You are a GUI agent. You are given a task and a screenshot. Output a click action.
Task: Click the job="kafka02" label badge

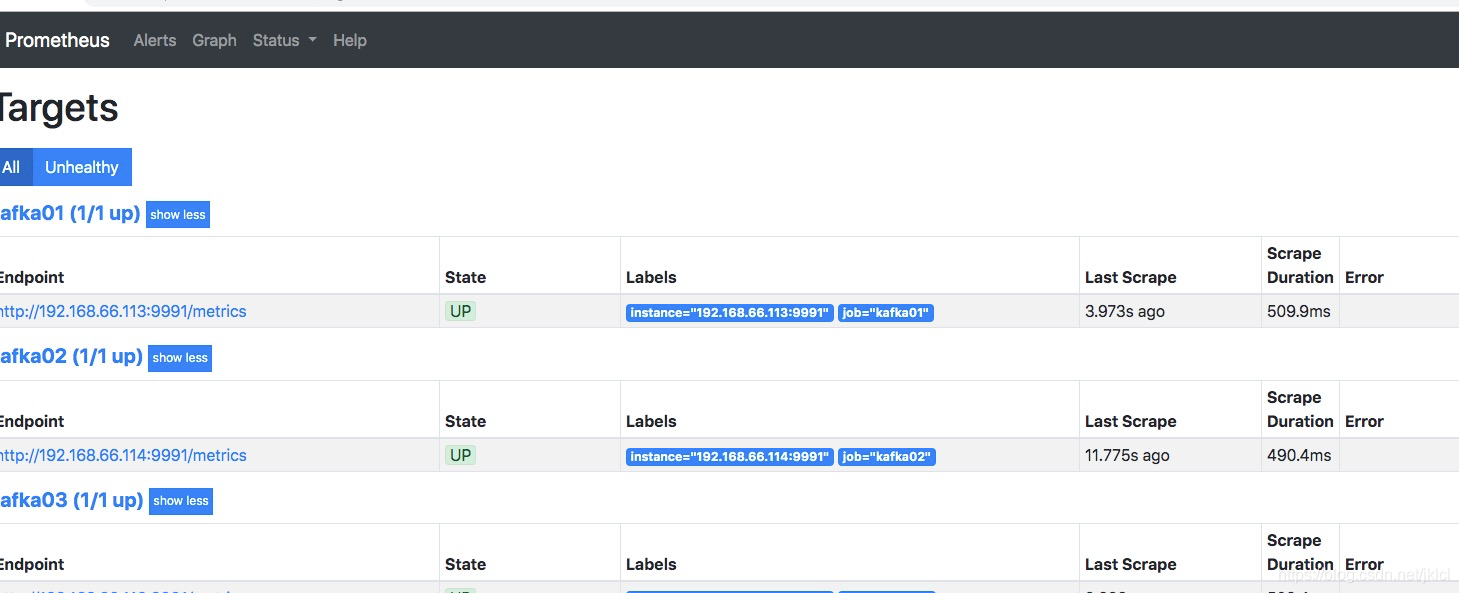[886, 457]
